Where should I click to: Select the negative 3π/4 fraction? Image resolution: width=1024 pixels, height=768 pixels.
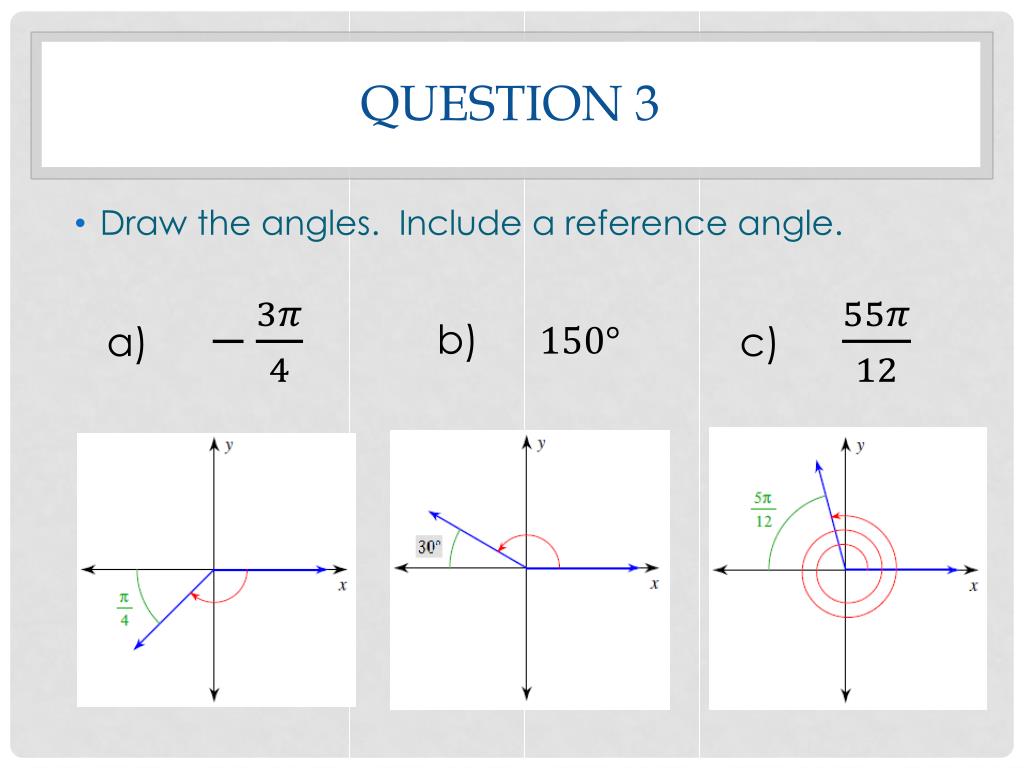[258, 342]
